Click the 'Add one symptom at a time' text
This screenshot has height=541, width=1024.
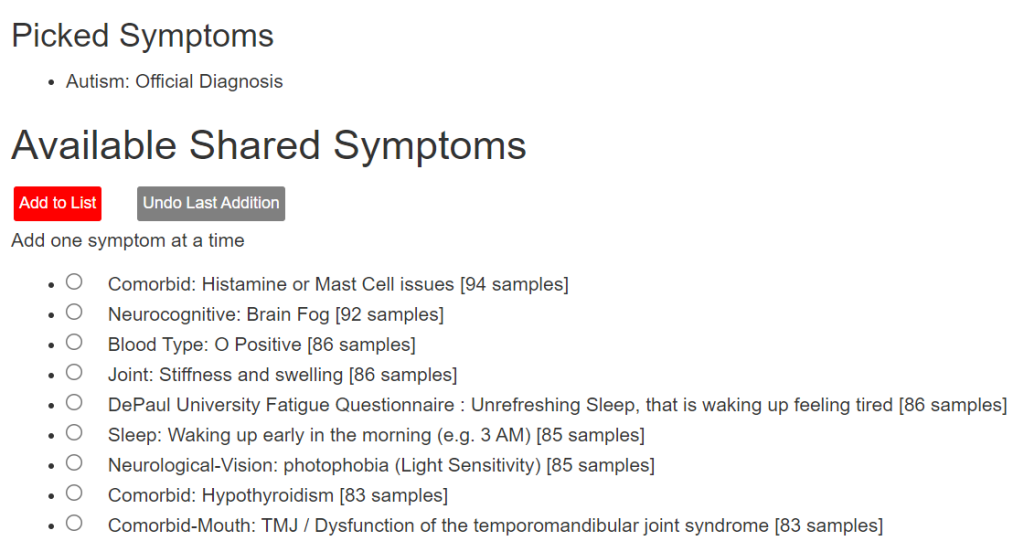127,240
